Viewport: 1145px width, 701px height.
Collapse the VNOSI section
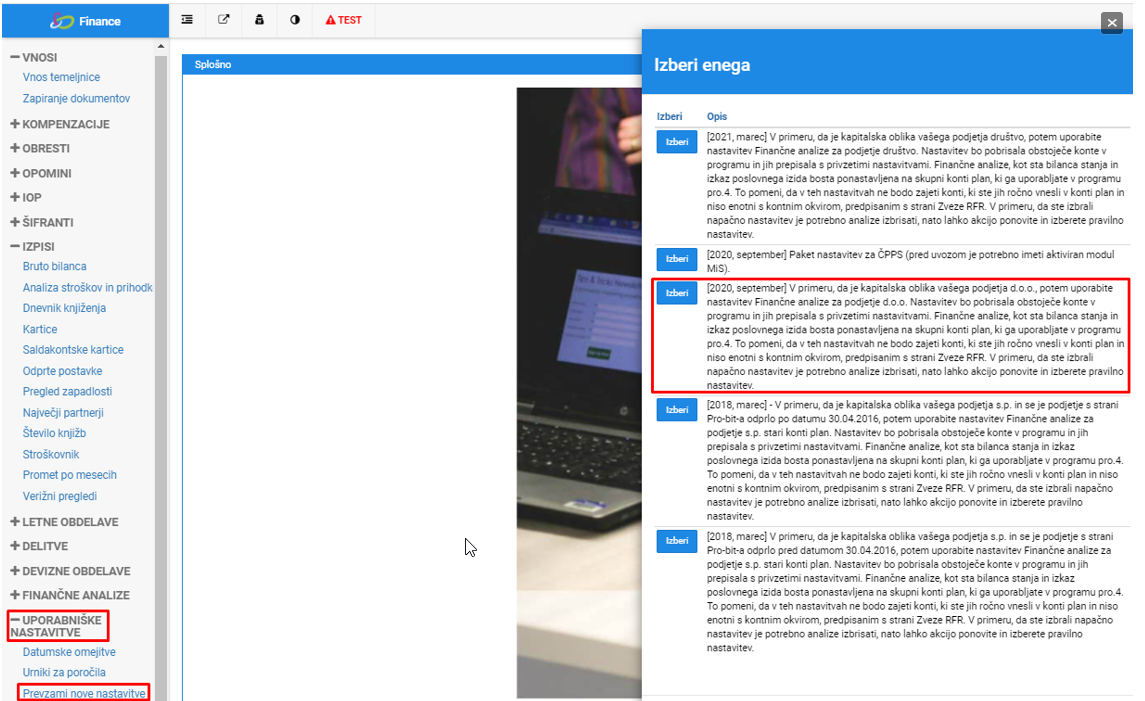coord(34,57)
